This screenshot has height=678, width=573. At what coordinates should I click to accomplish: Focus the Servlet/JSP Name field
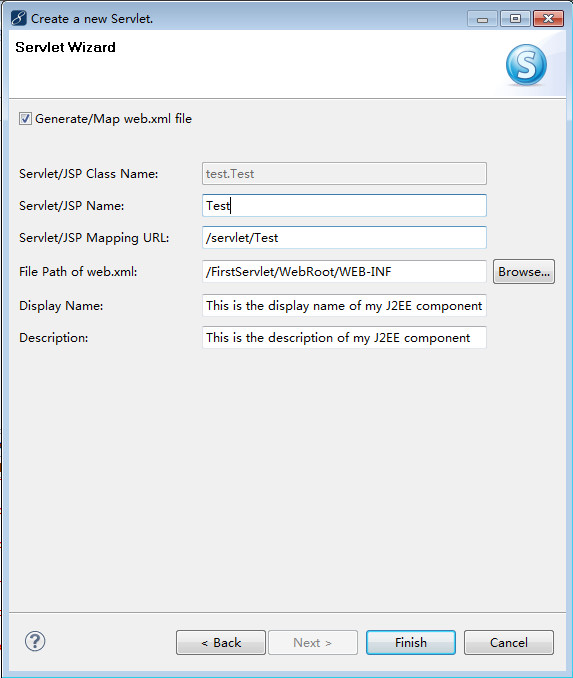click(x=344, y=205)
